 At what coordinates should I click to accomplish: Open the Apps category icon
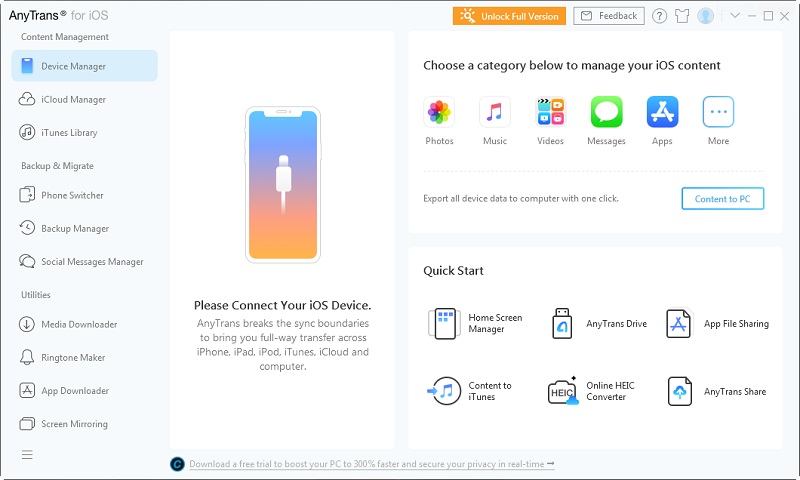[662, 112]
